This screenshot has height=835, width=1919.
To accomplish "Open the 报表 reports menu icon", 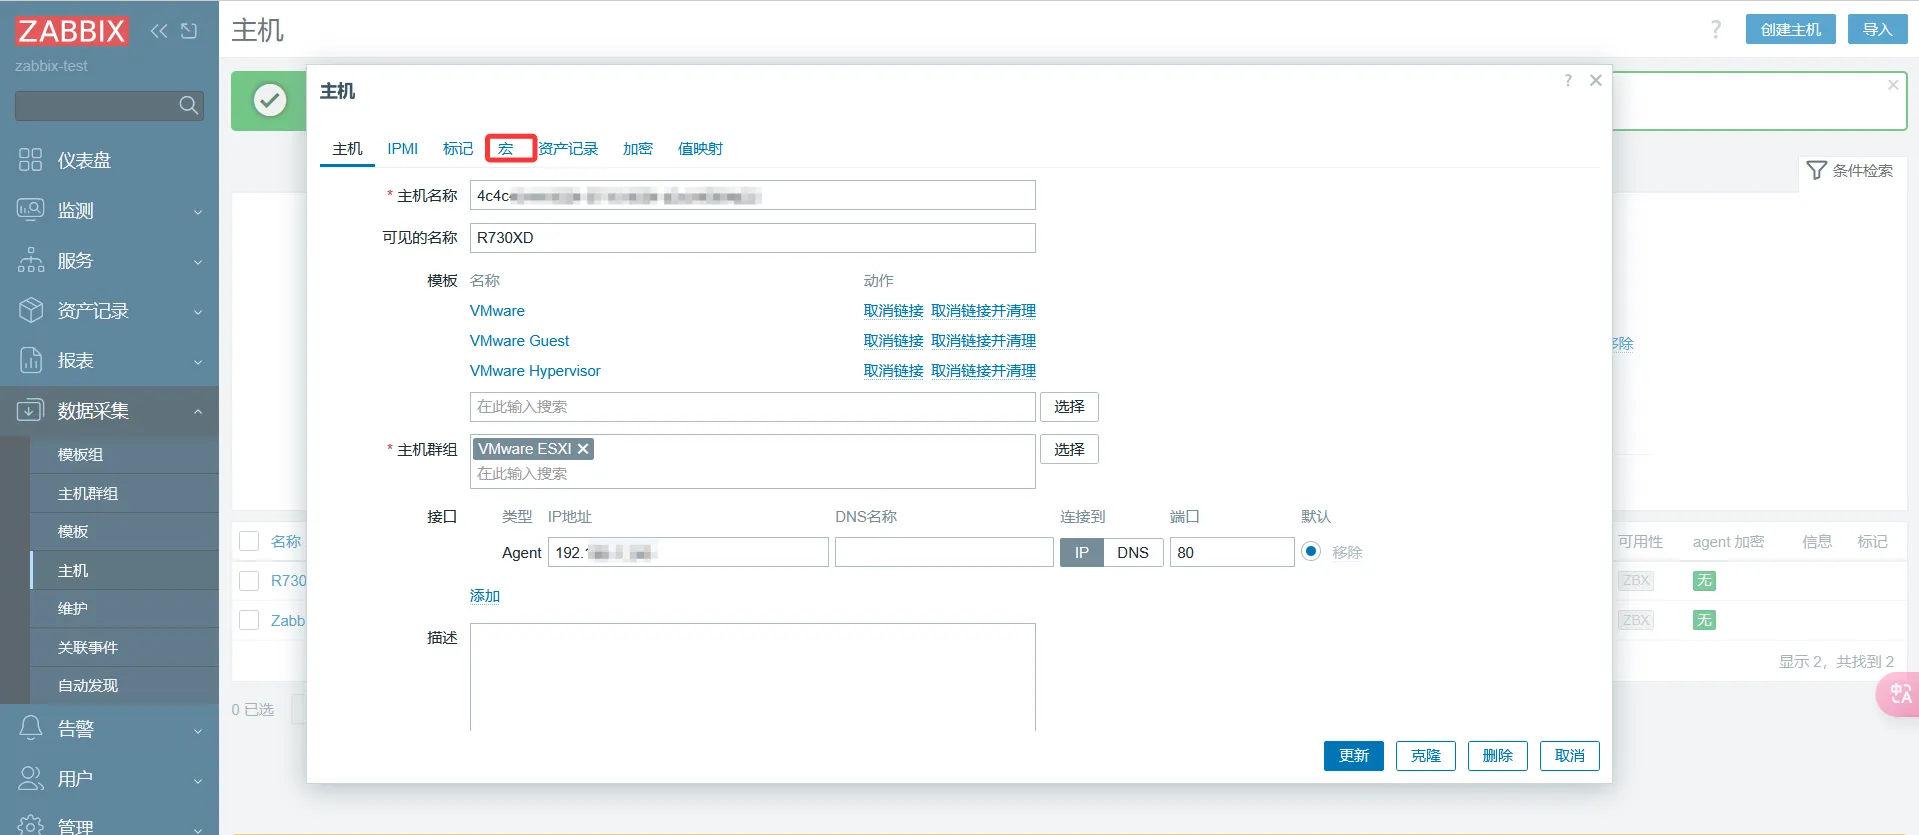I will [31, 360].
